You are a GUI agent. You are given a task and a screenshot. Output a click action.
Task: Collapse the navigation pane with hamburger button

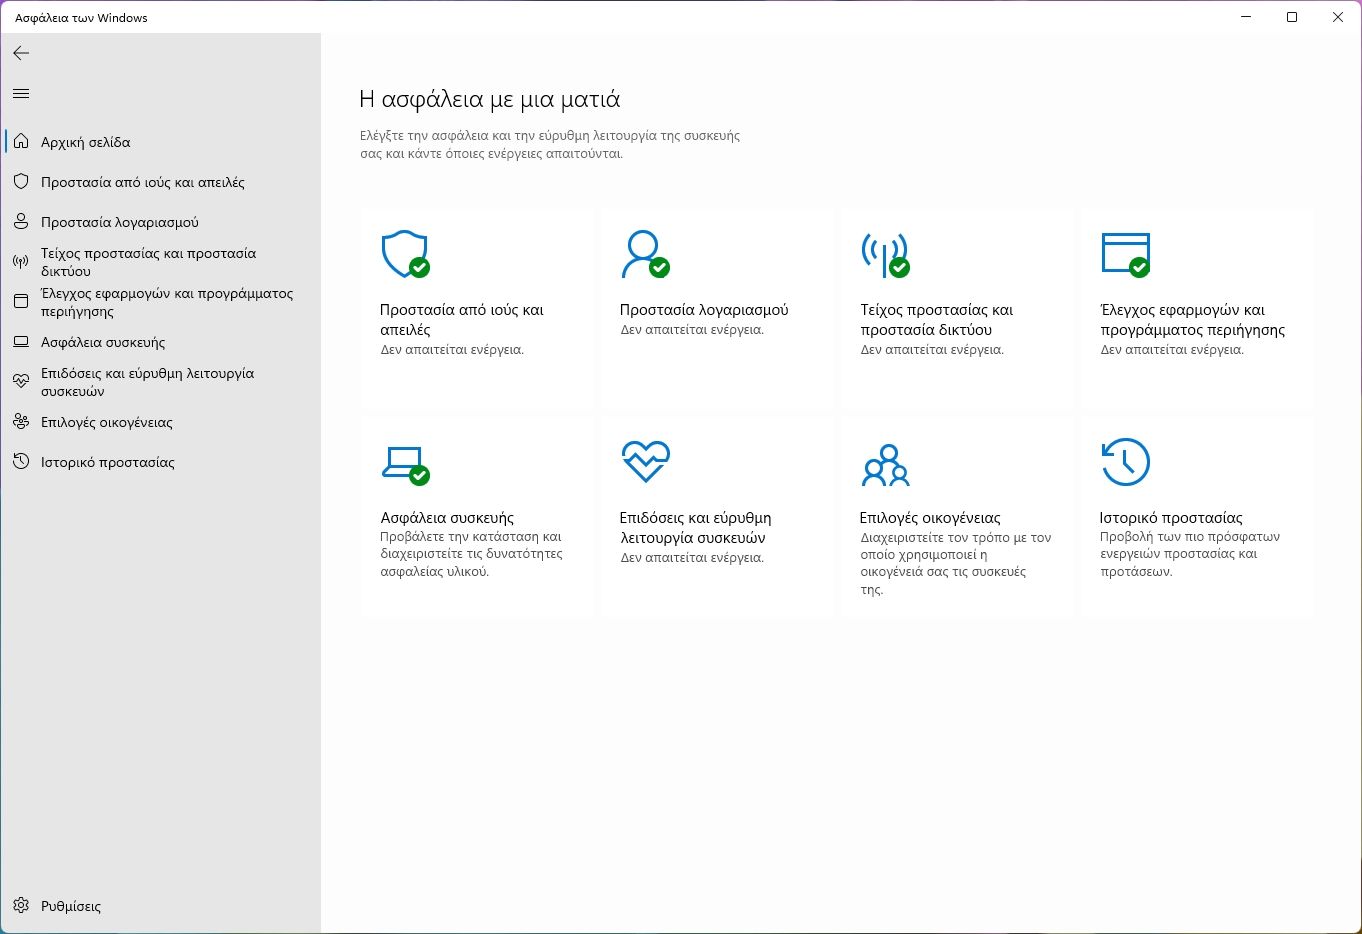pyautogui.click(x=21, y=94)
